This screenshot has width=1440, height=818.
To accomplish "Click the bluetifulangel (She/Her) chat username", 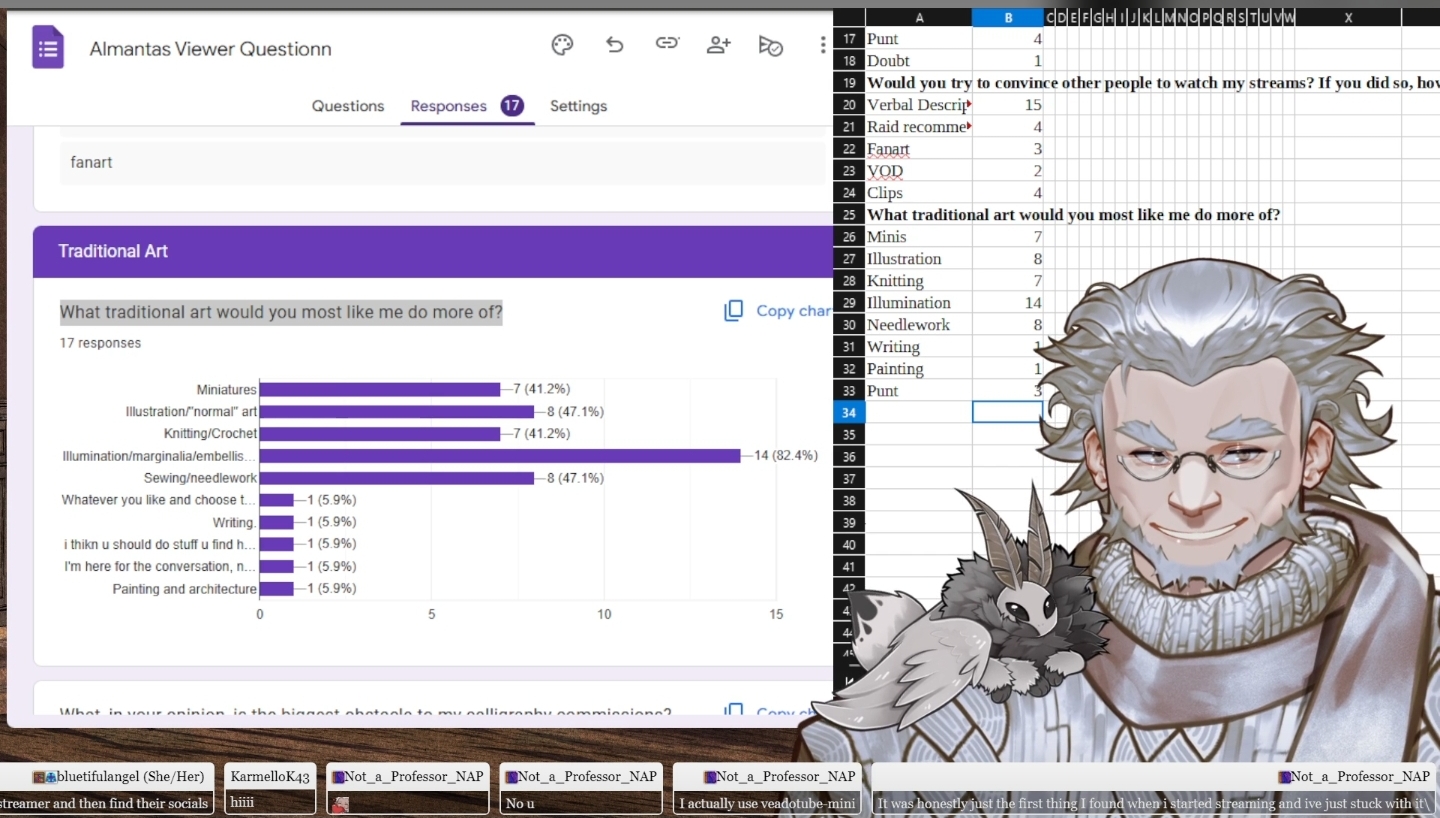I will click(130, 776).
